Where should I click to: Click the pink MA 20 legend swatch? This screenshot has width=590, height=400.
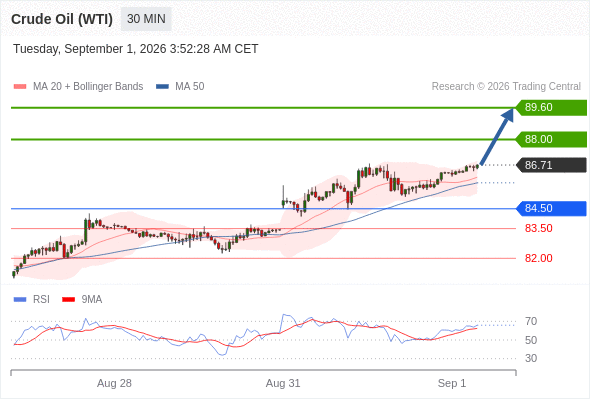point(20,87)
